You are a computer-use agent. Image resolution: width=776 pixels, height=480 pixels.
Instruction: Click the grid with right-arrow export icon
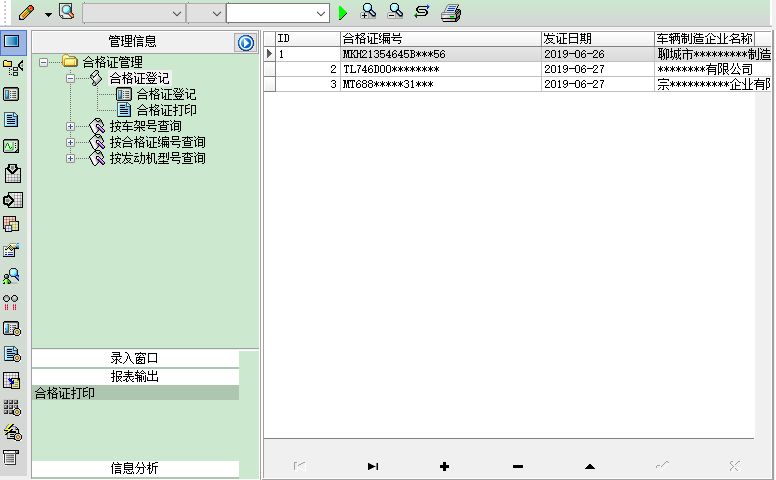coord(12,200)
